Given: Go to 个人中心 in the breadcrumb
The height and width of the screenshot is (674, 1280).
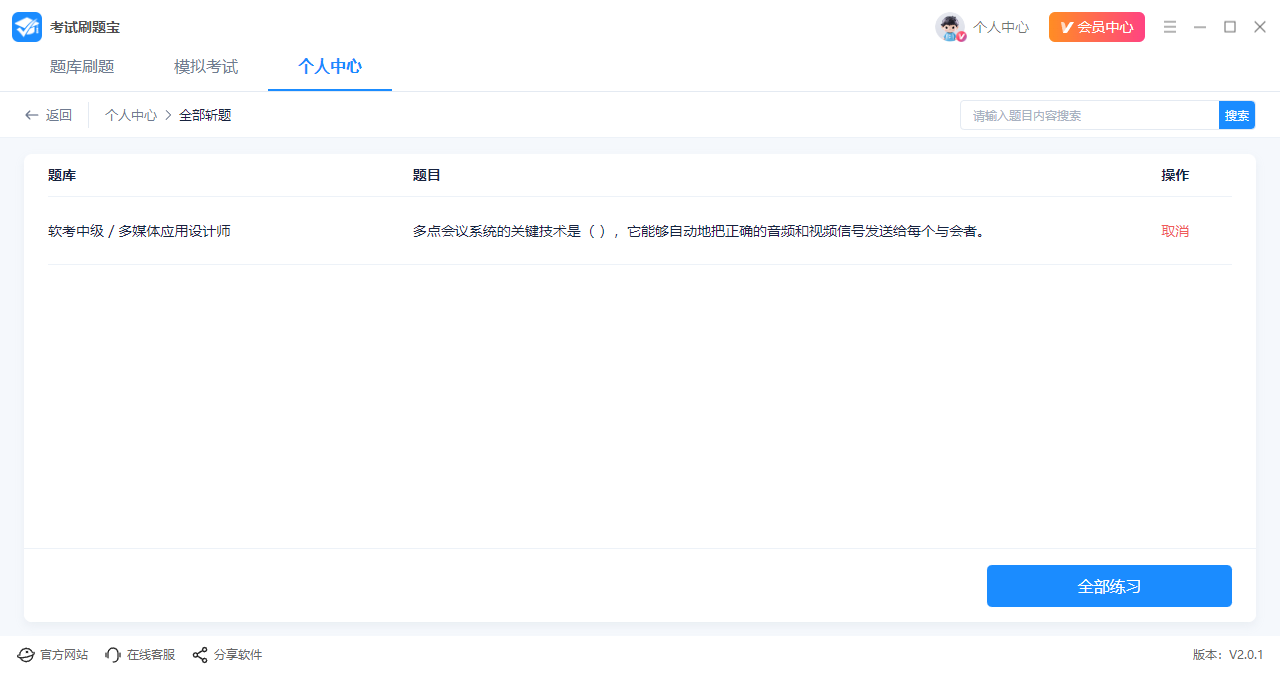Looking at the screenshot, I should pos(131,115).
